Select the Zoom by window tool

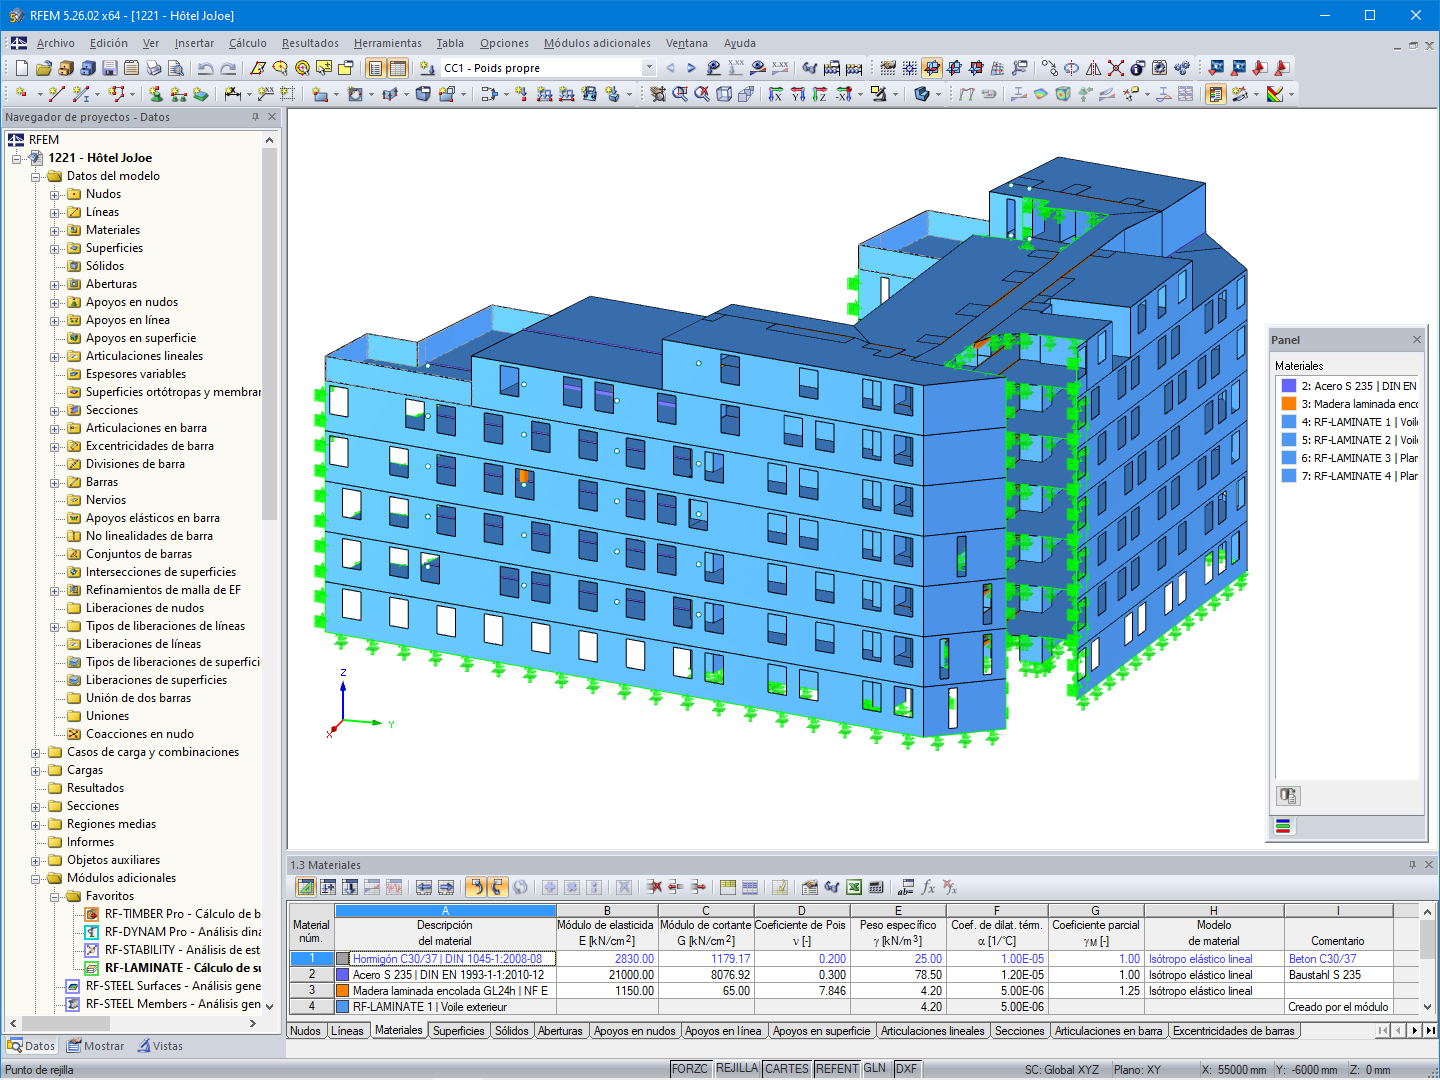679,95
